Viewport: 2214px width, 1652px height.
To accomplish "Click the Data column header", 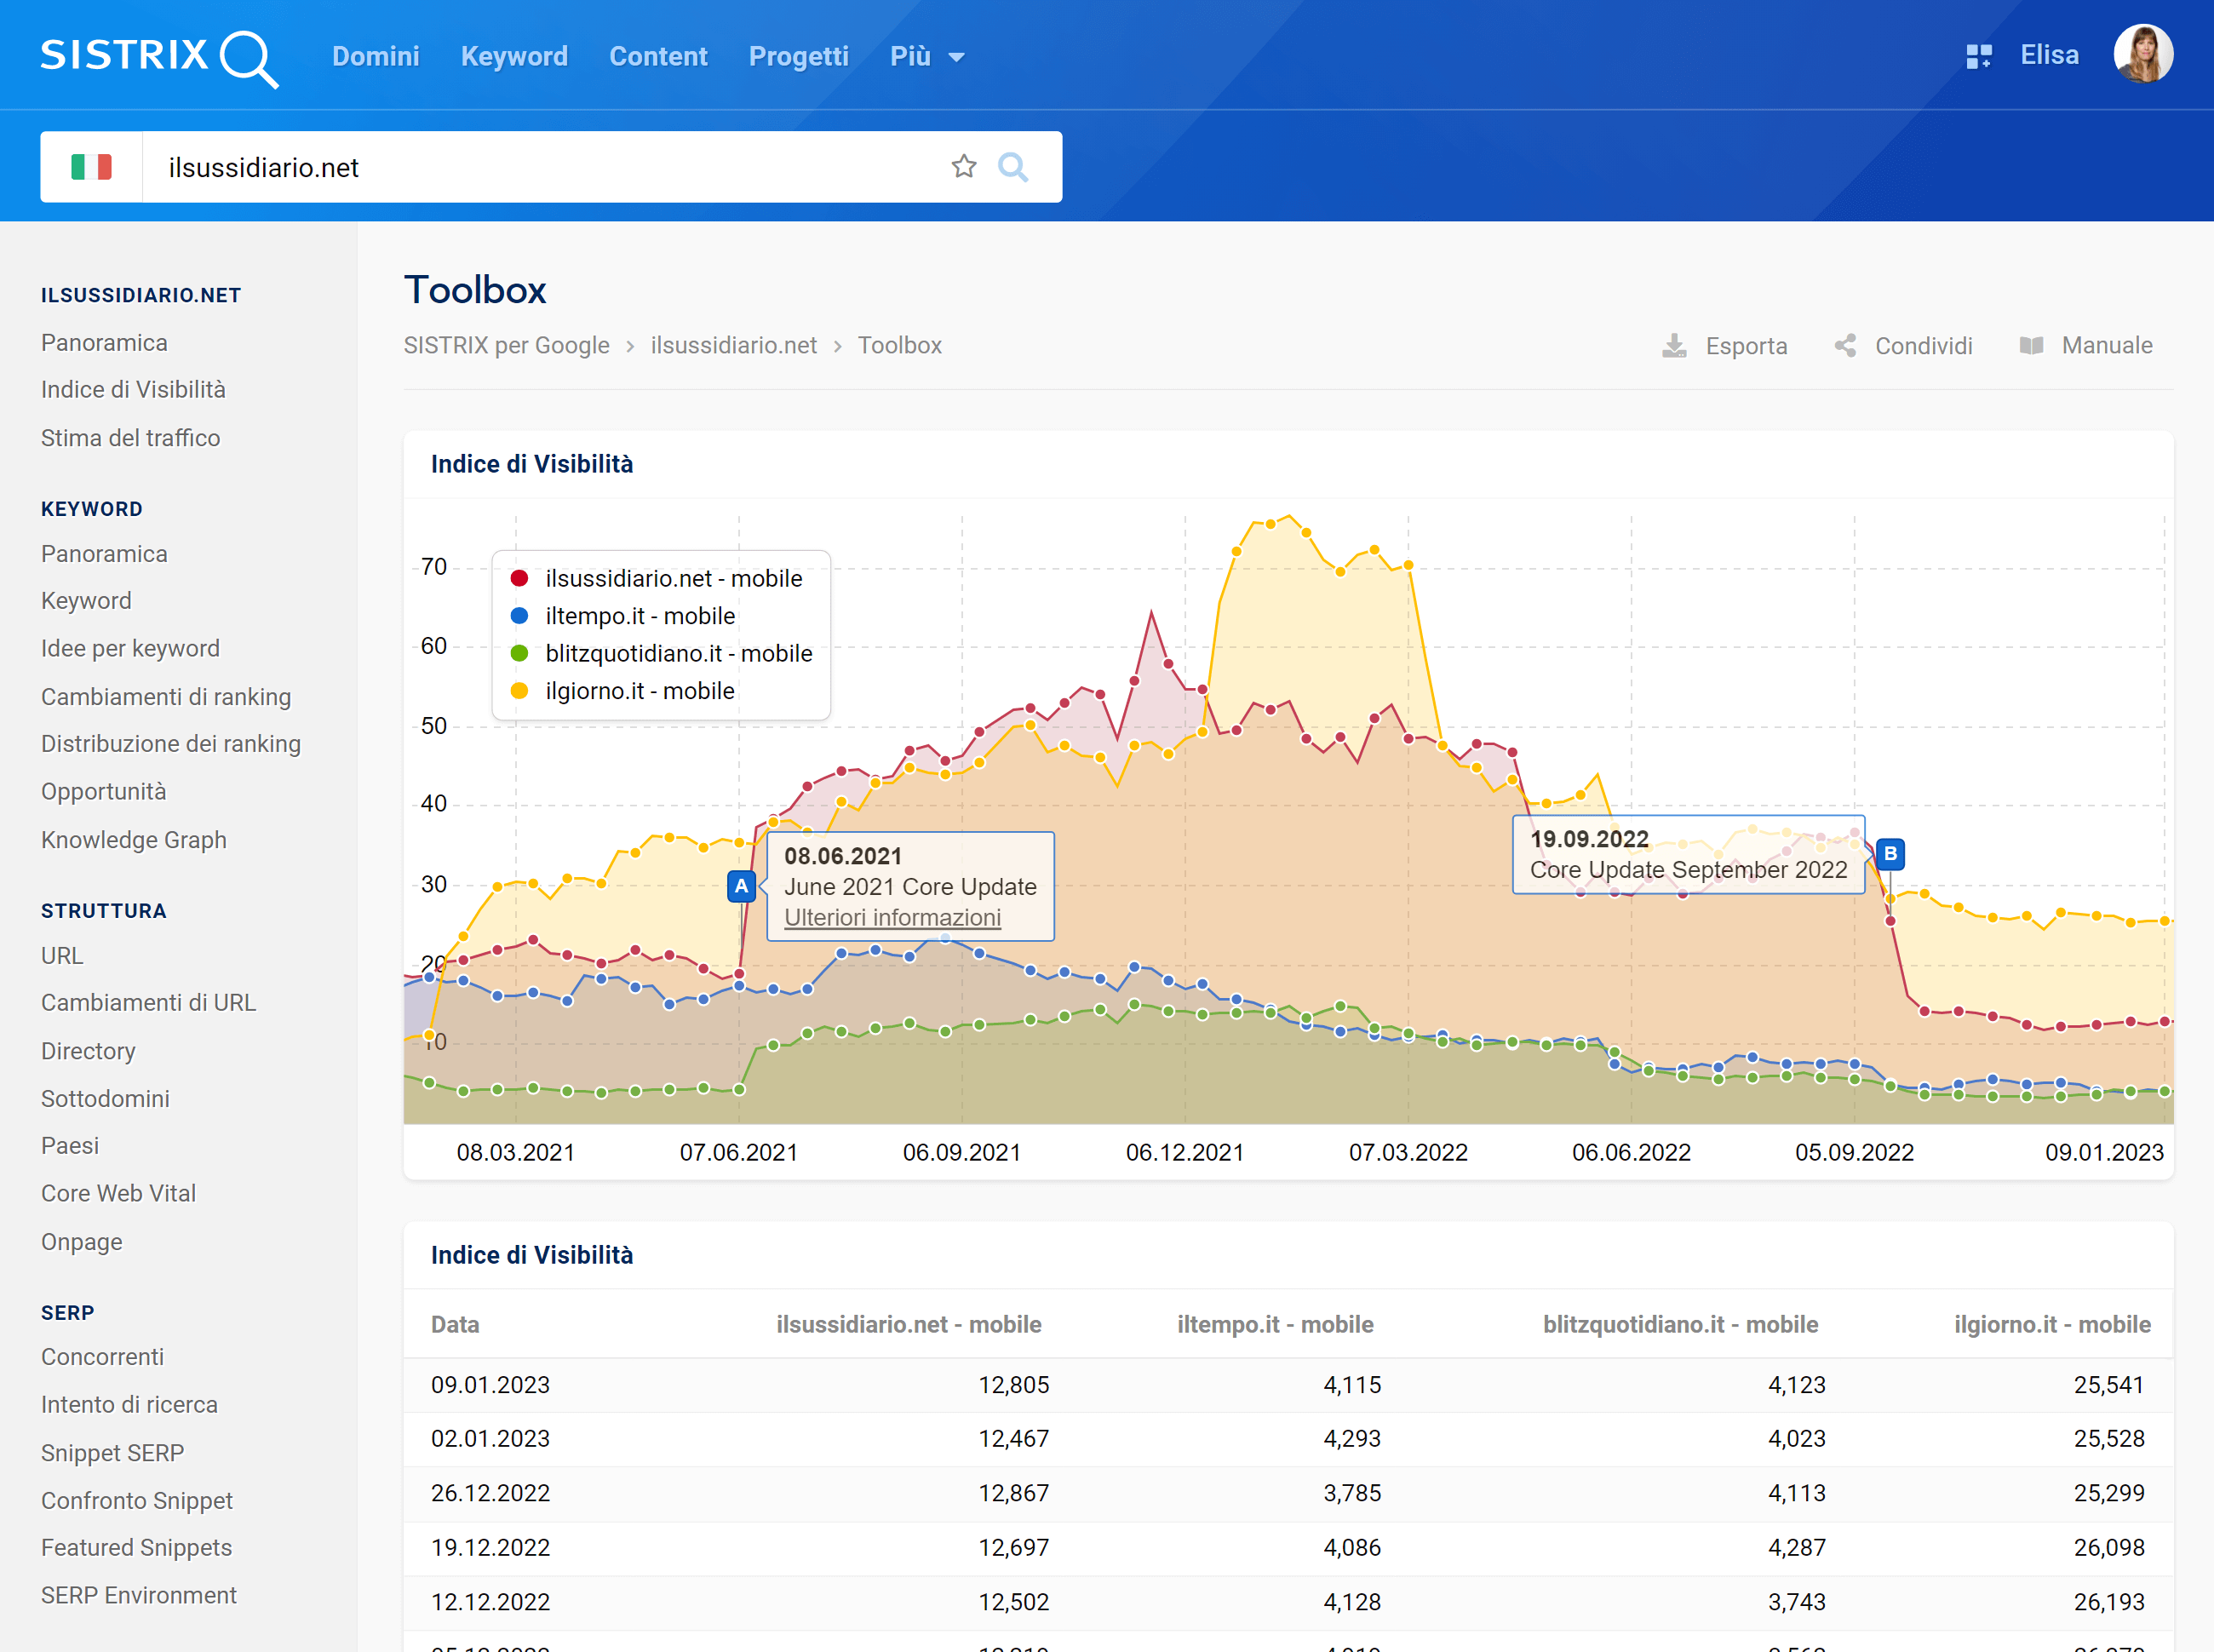I will coord(455,1325).
